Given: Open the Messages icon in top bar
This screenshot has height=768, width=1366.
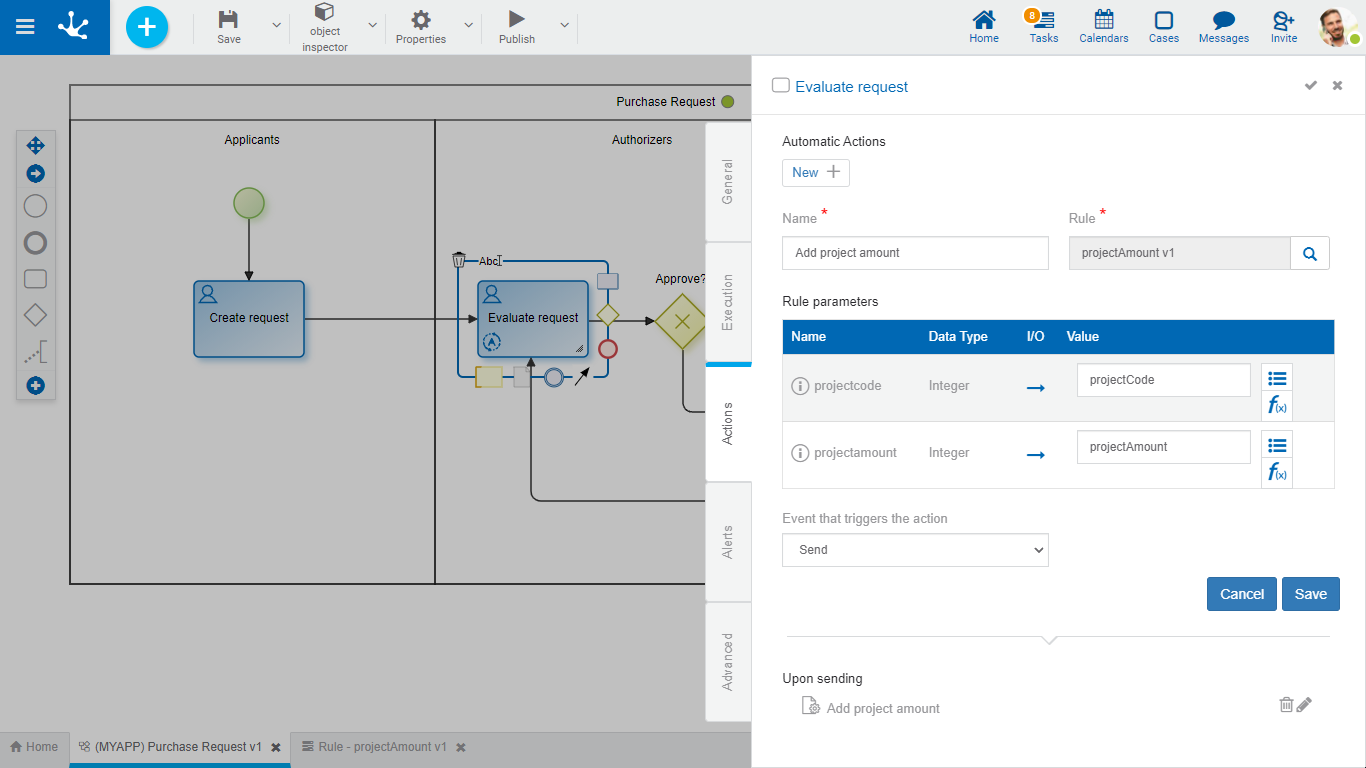Looking at the screenshot, I should [x=1223, y=27].
